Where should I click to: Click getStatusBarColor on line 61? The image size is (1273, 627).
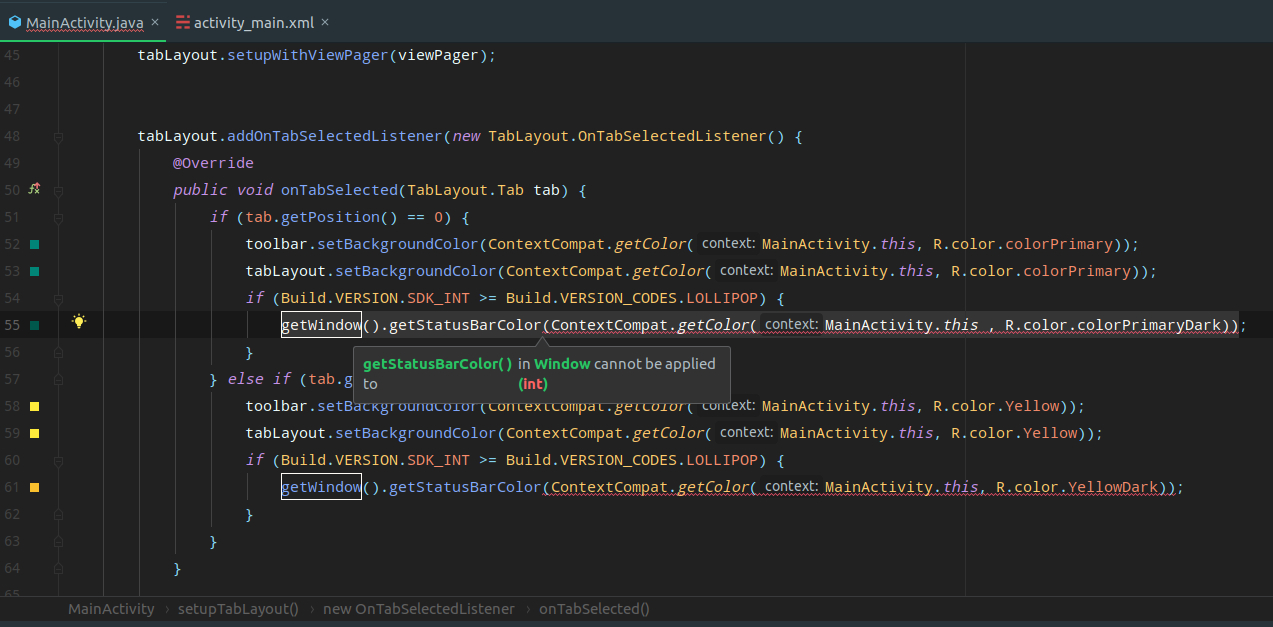465,487
